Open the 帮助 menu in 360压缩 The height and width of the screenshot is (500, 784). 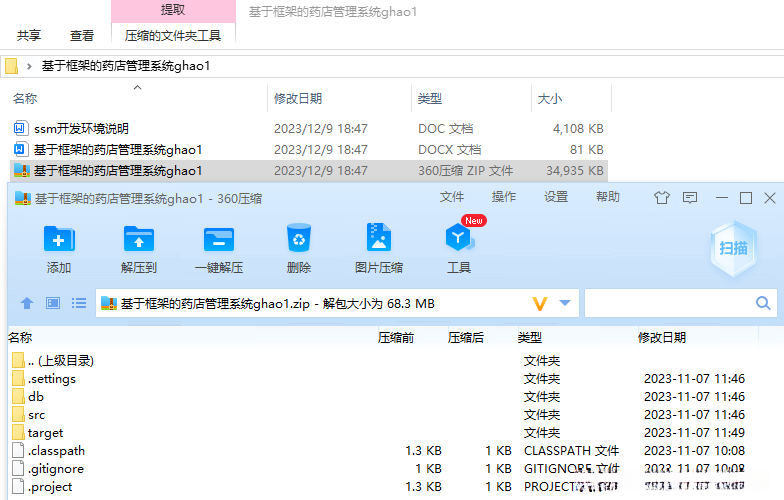608,197
